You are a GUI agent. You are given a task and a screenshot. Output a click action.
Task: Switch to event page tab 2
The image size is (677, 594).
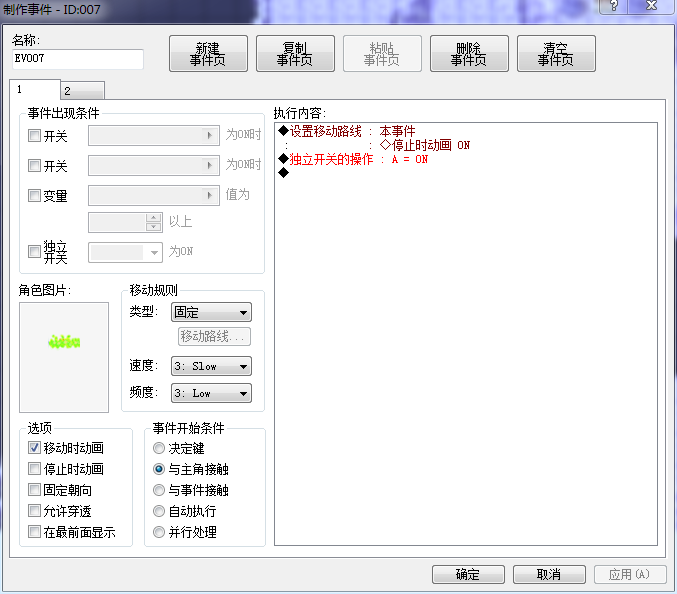82,91
